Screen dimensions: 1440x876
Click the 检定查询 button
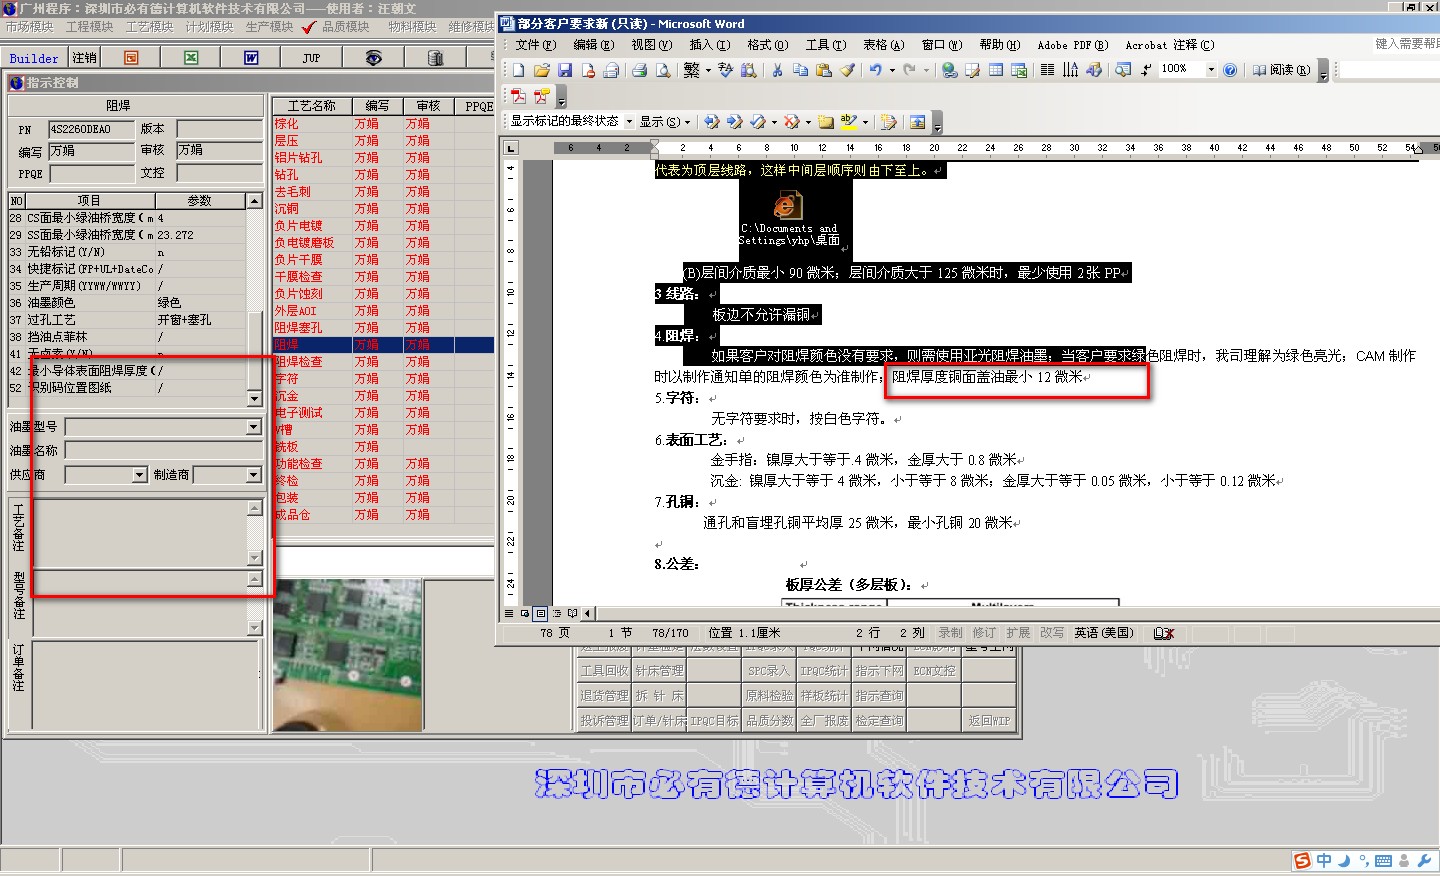tap(879, 720)
